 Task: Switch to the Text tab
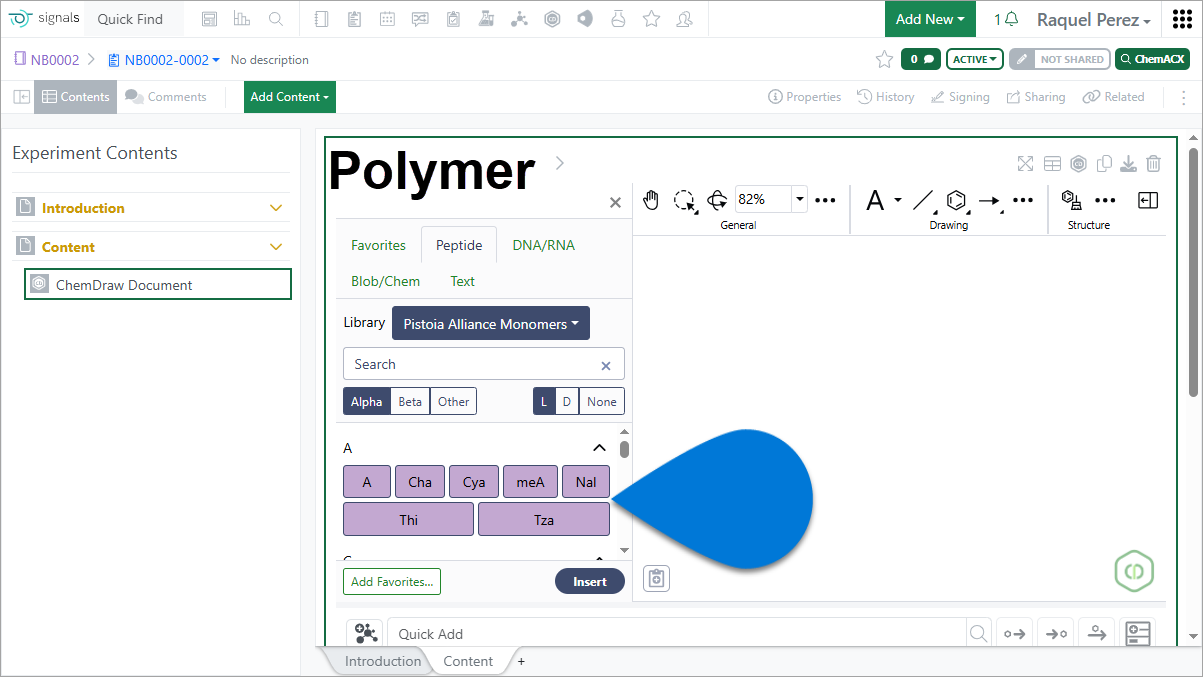click(x=462, y=281)
